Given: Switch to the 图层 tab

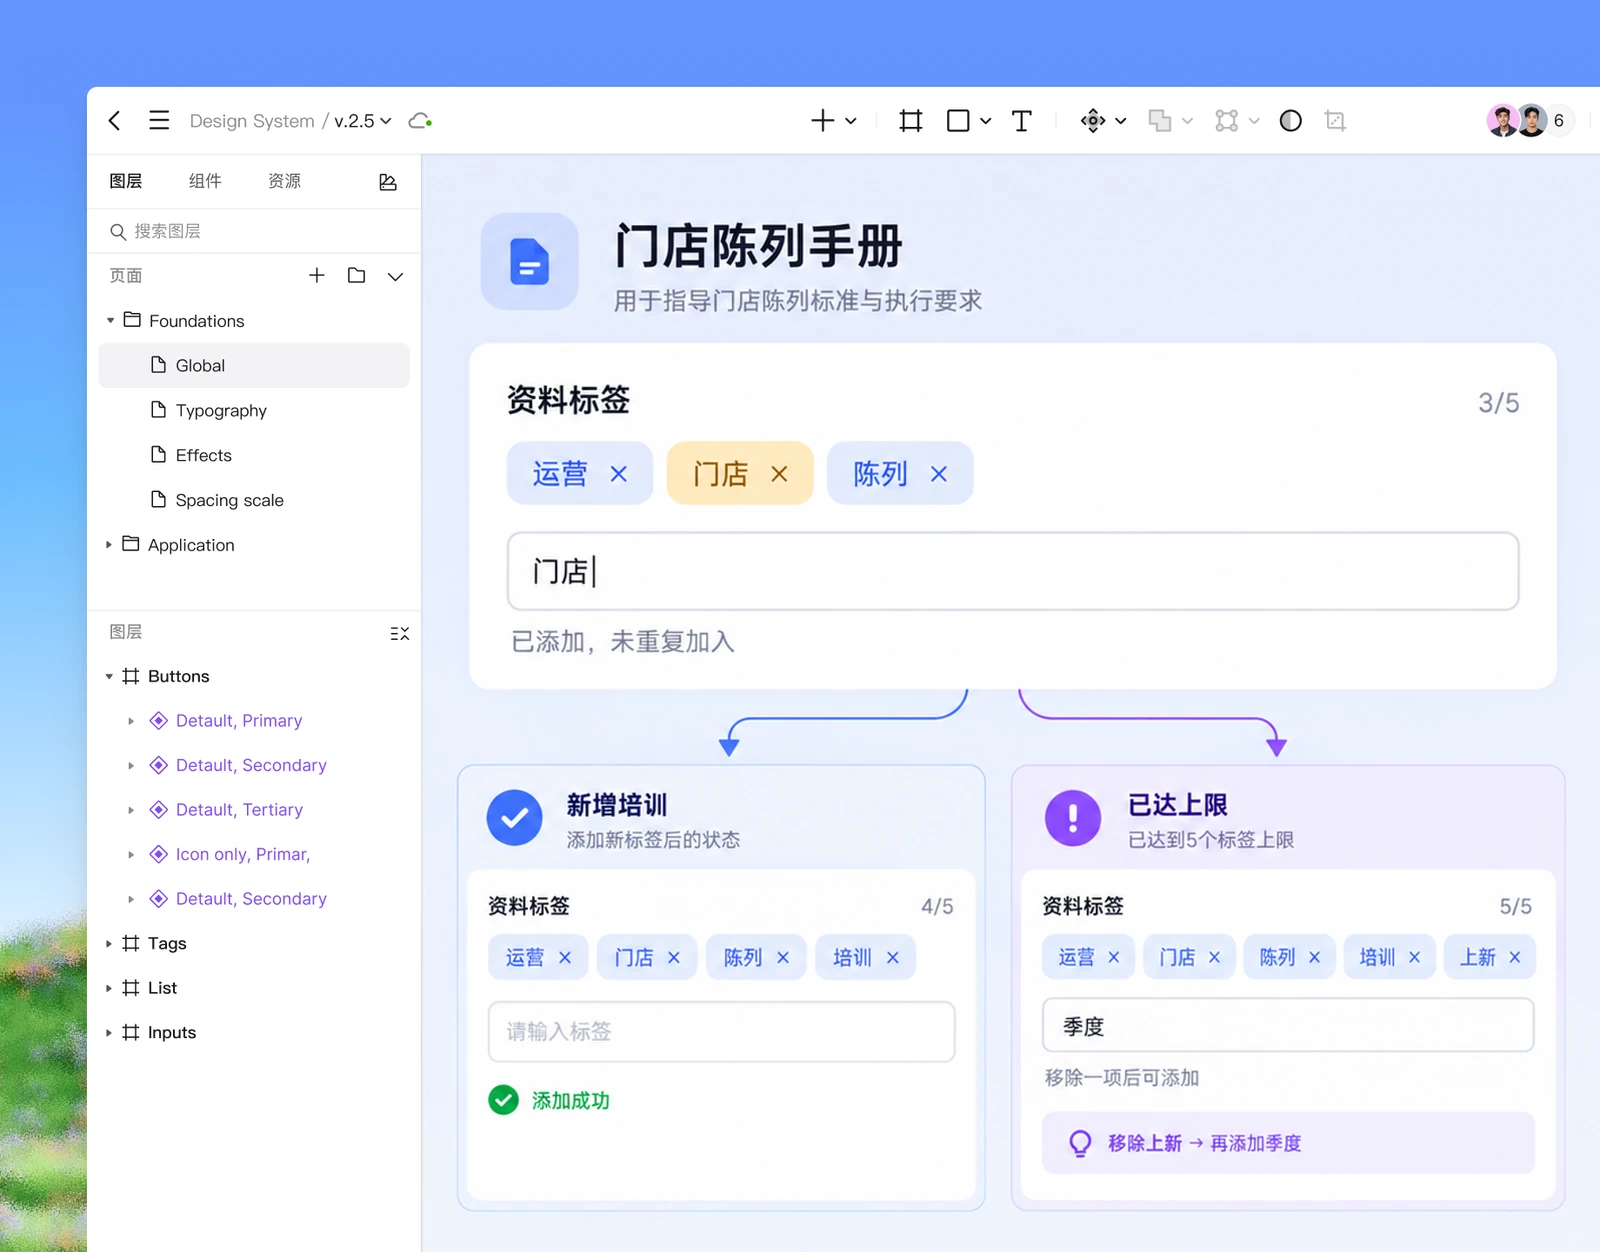Looking at the screenshot, I should pyautogui.click(x=126, y=181).
